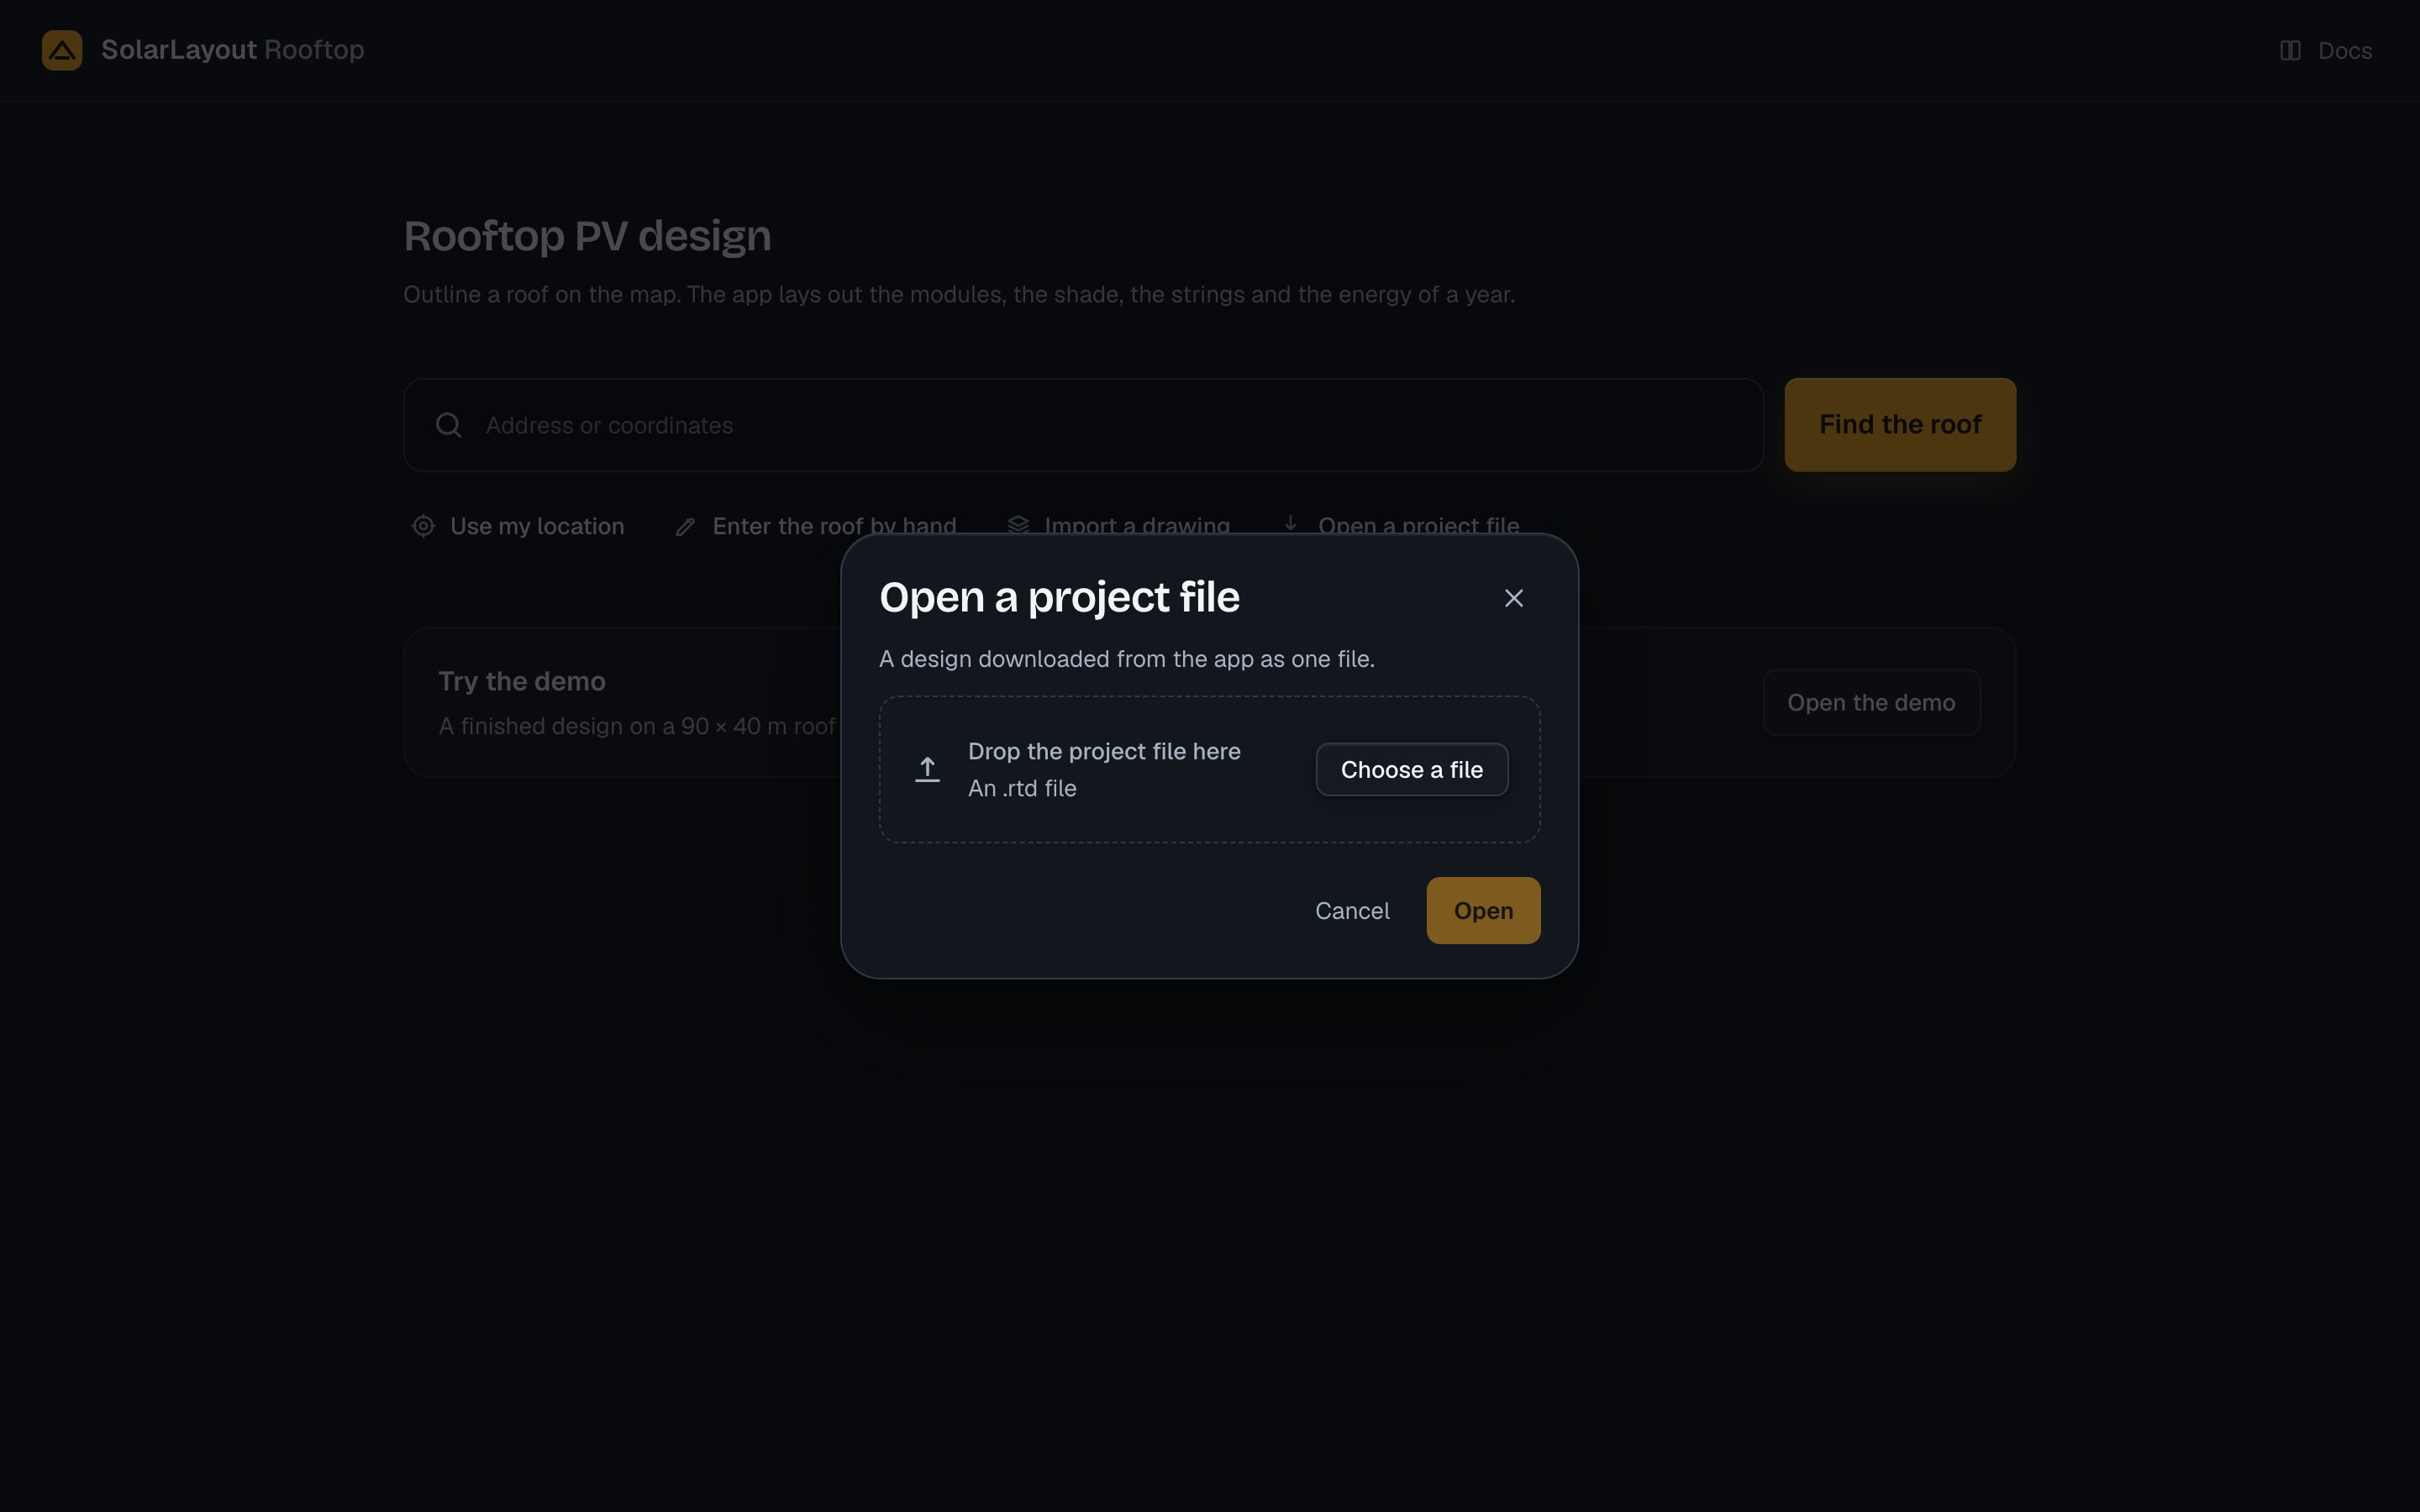Open the Docs link
2420x1512 pixels.
click(x=2326, y=51)
